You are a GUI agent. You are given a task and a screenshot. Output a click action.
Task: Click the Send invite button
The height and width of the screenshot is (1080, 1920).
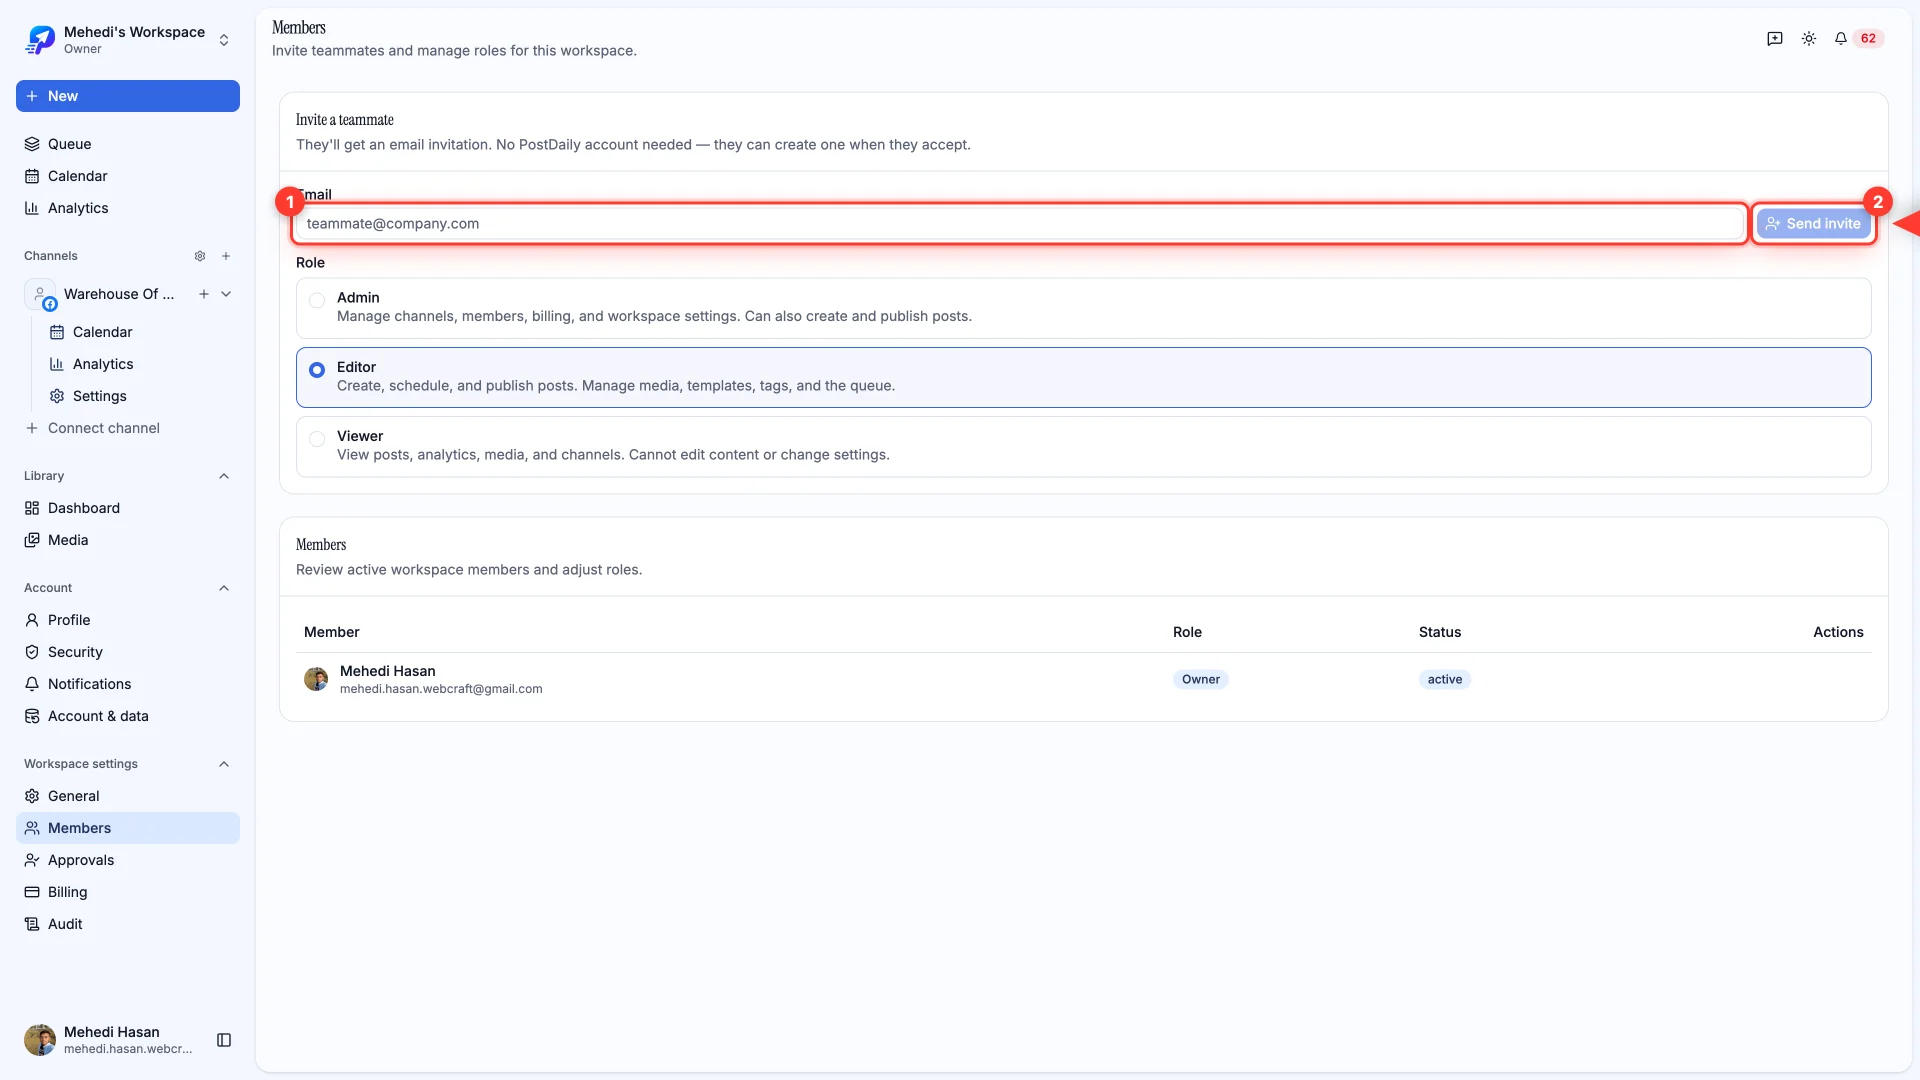click(x=1813, y=224)
